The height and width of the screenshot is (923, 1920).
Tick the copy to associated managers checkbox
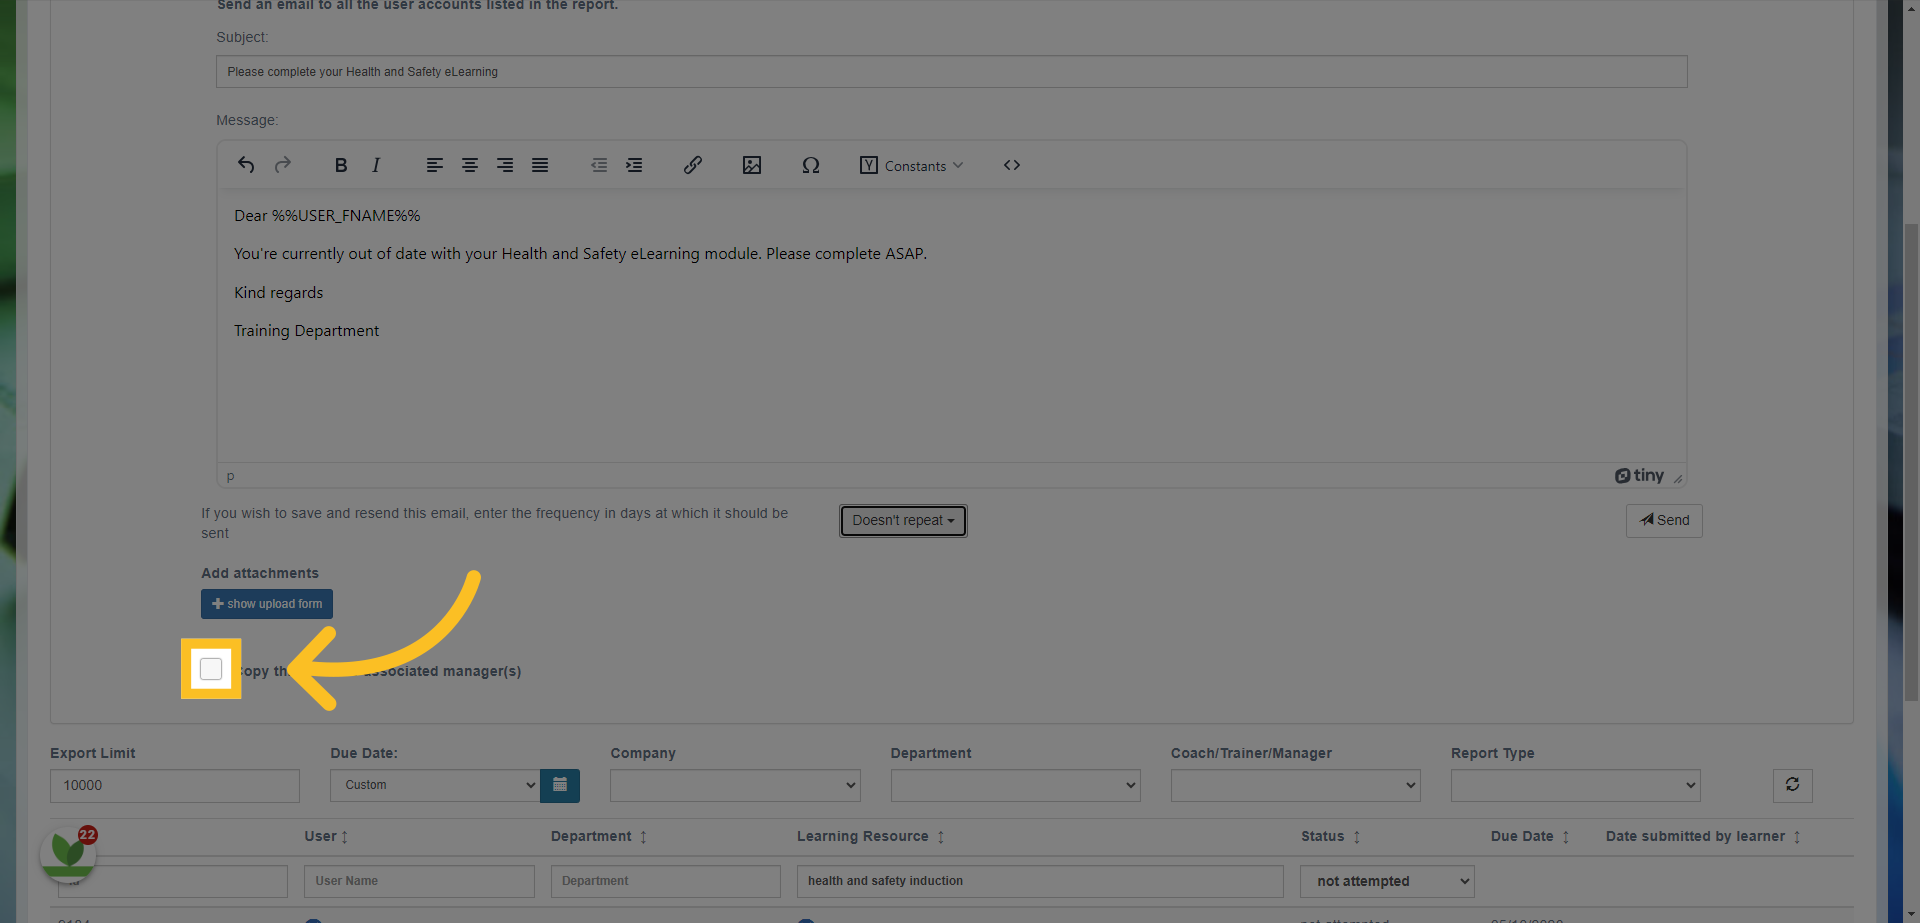pos(211,669)
